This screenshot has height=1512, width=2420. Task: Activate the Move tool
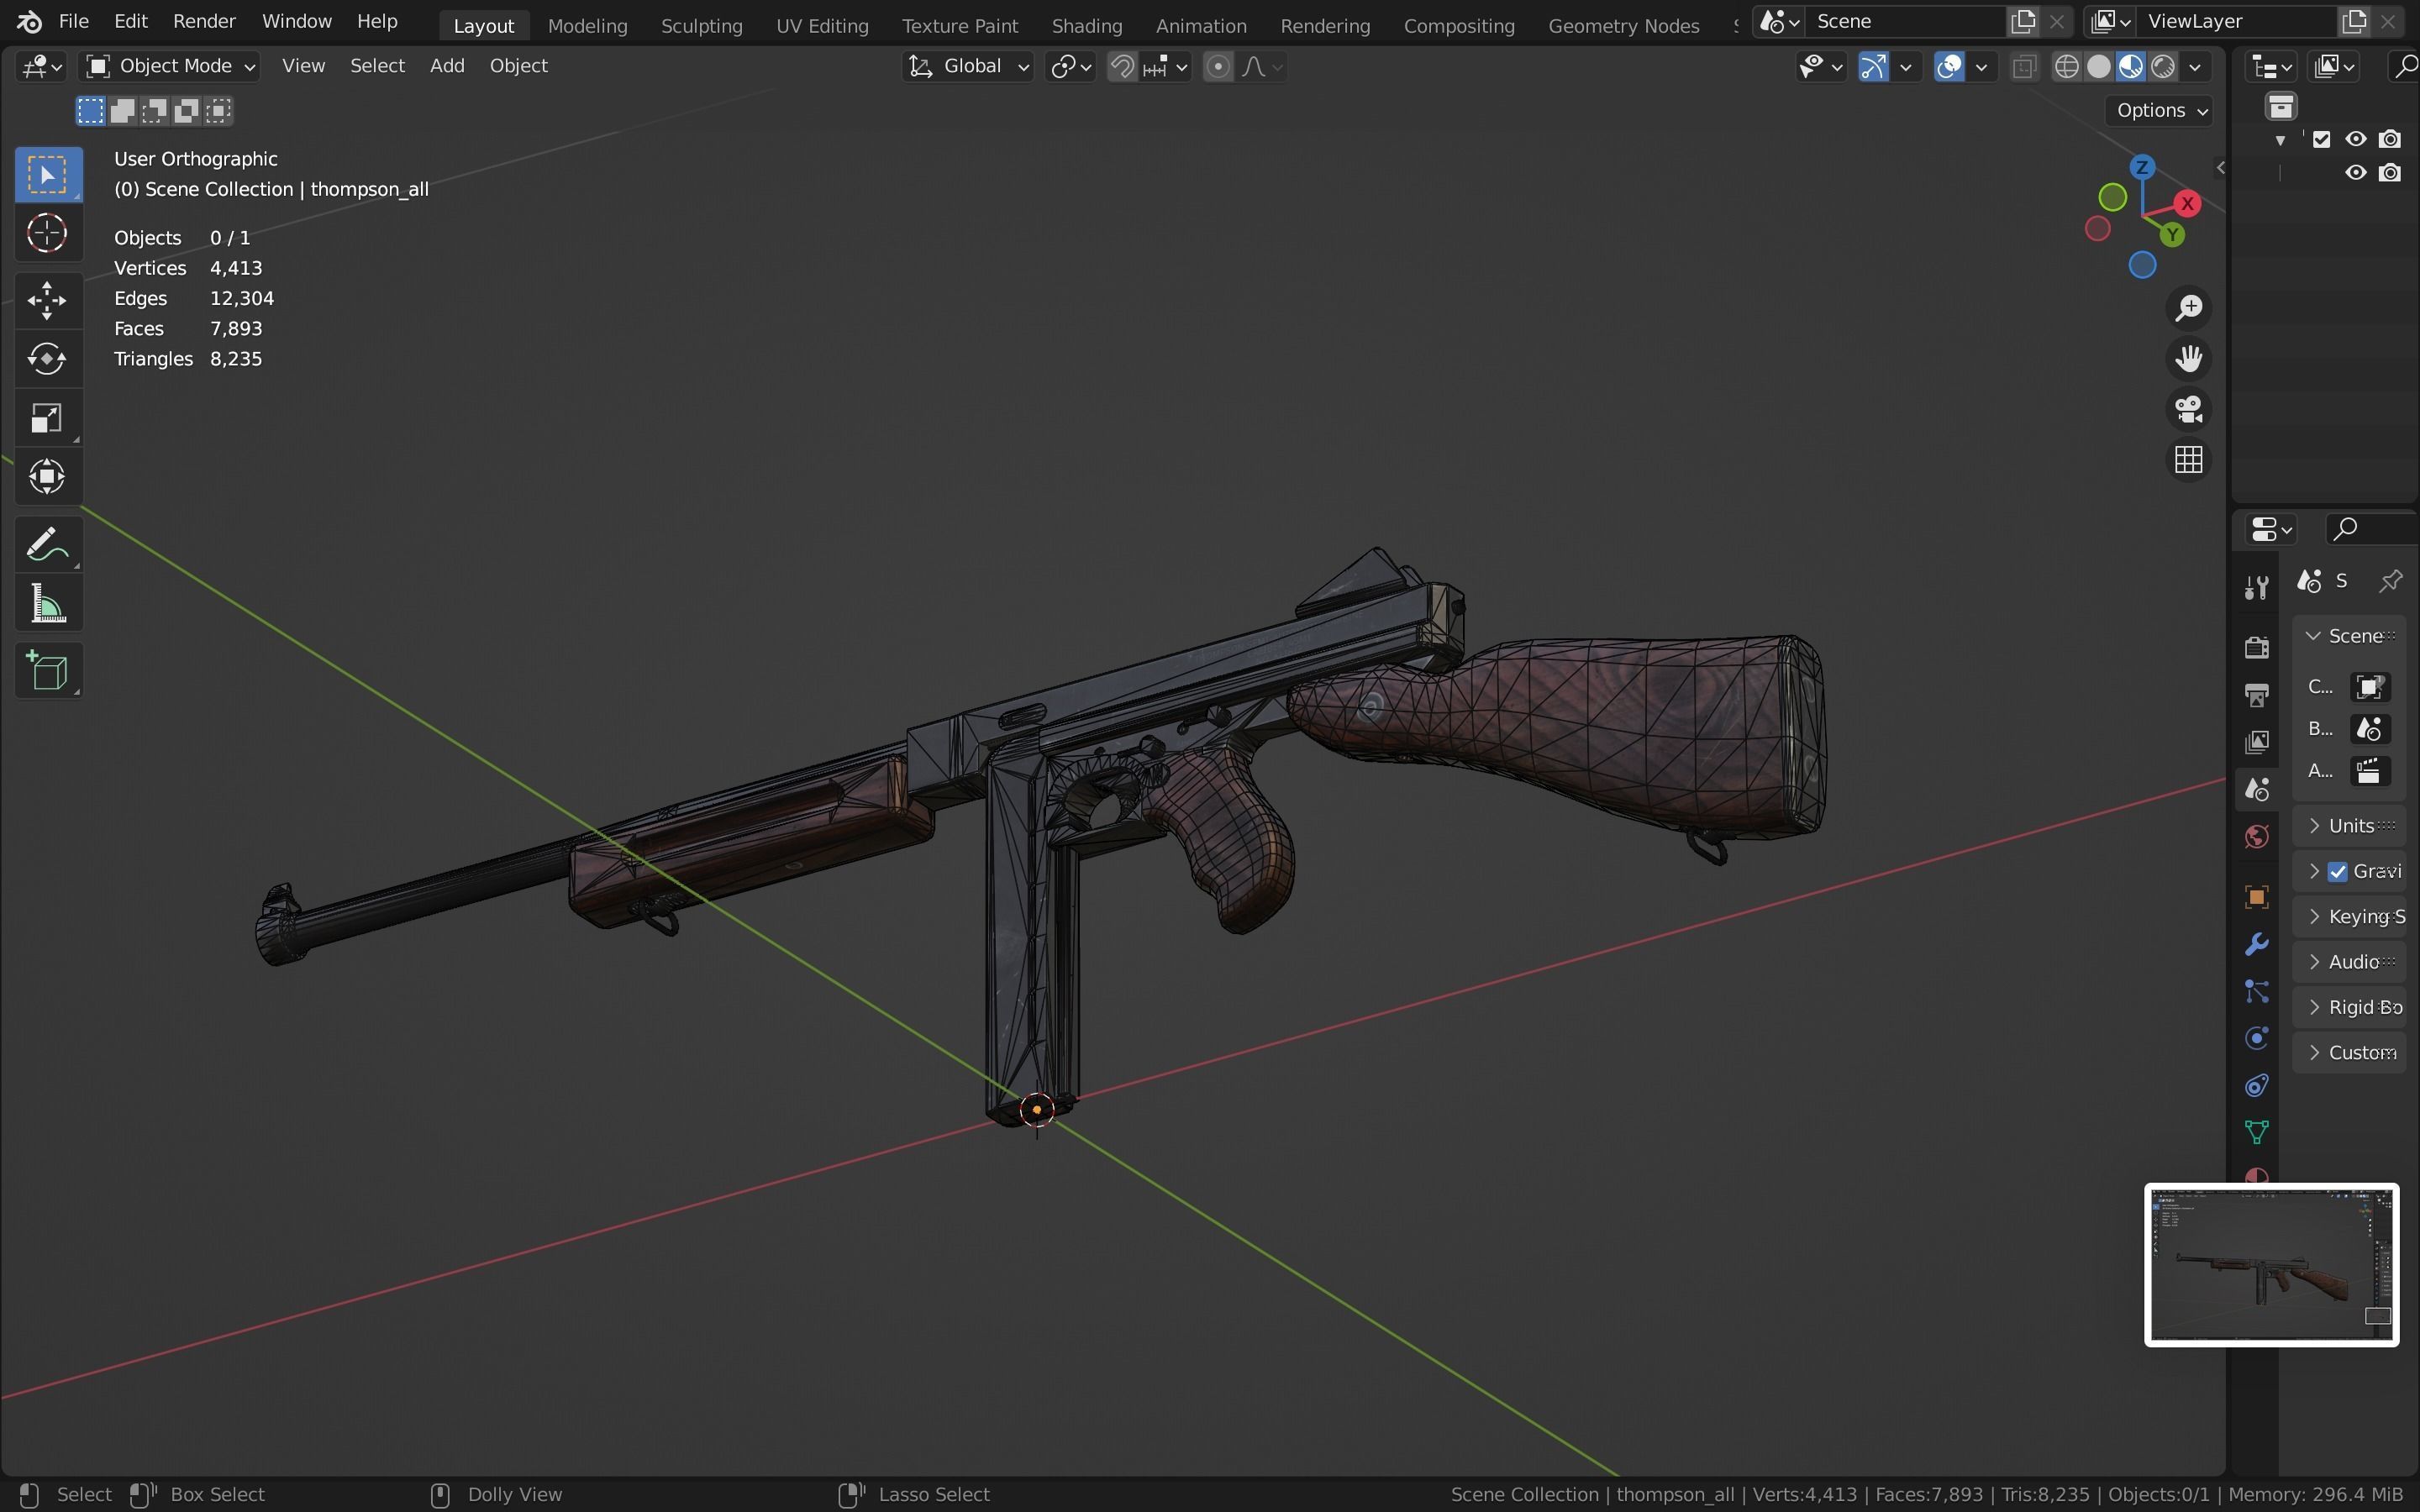click(x=47, y=300)
